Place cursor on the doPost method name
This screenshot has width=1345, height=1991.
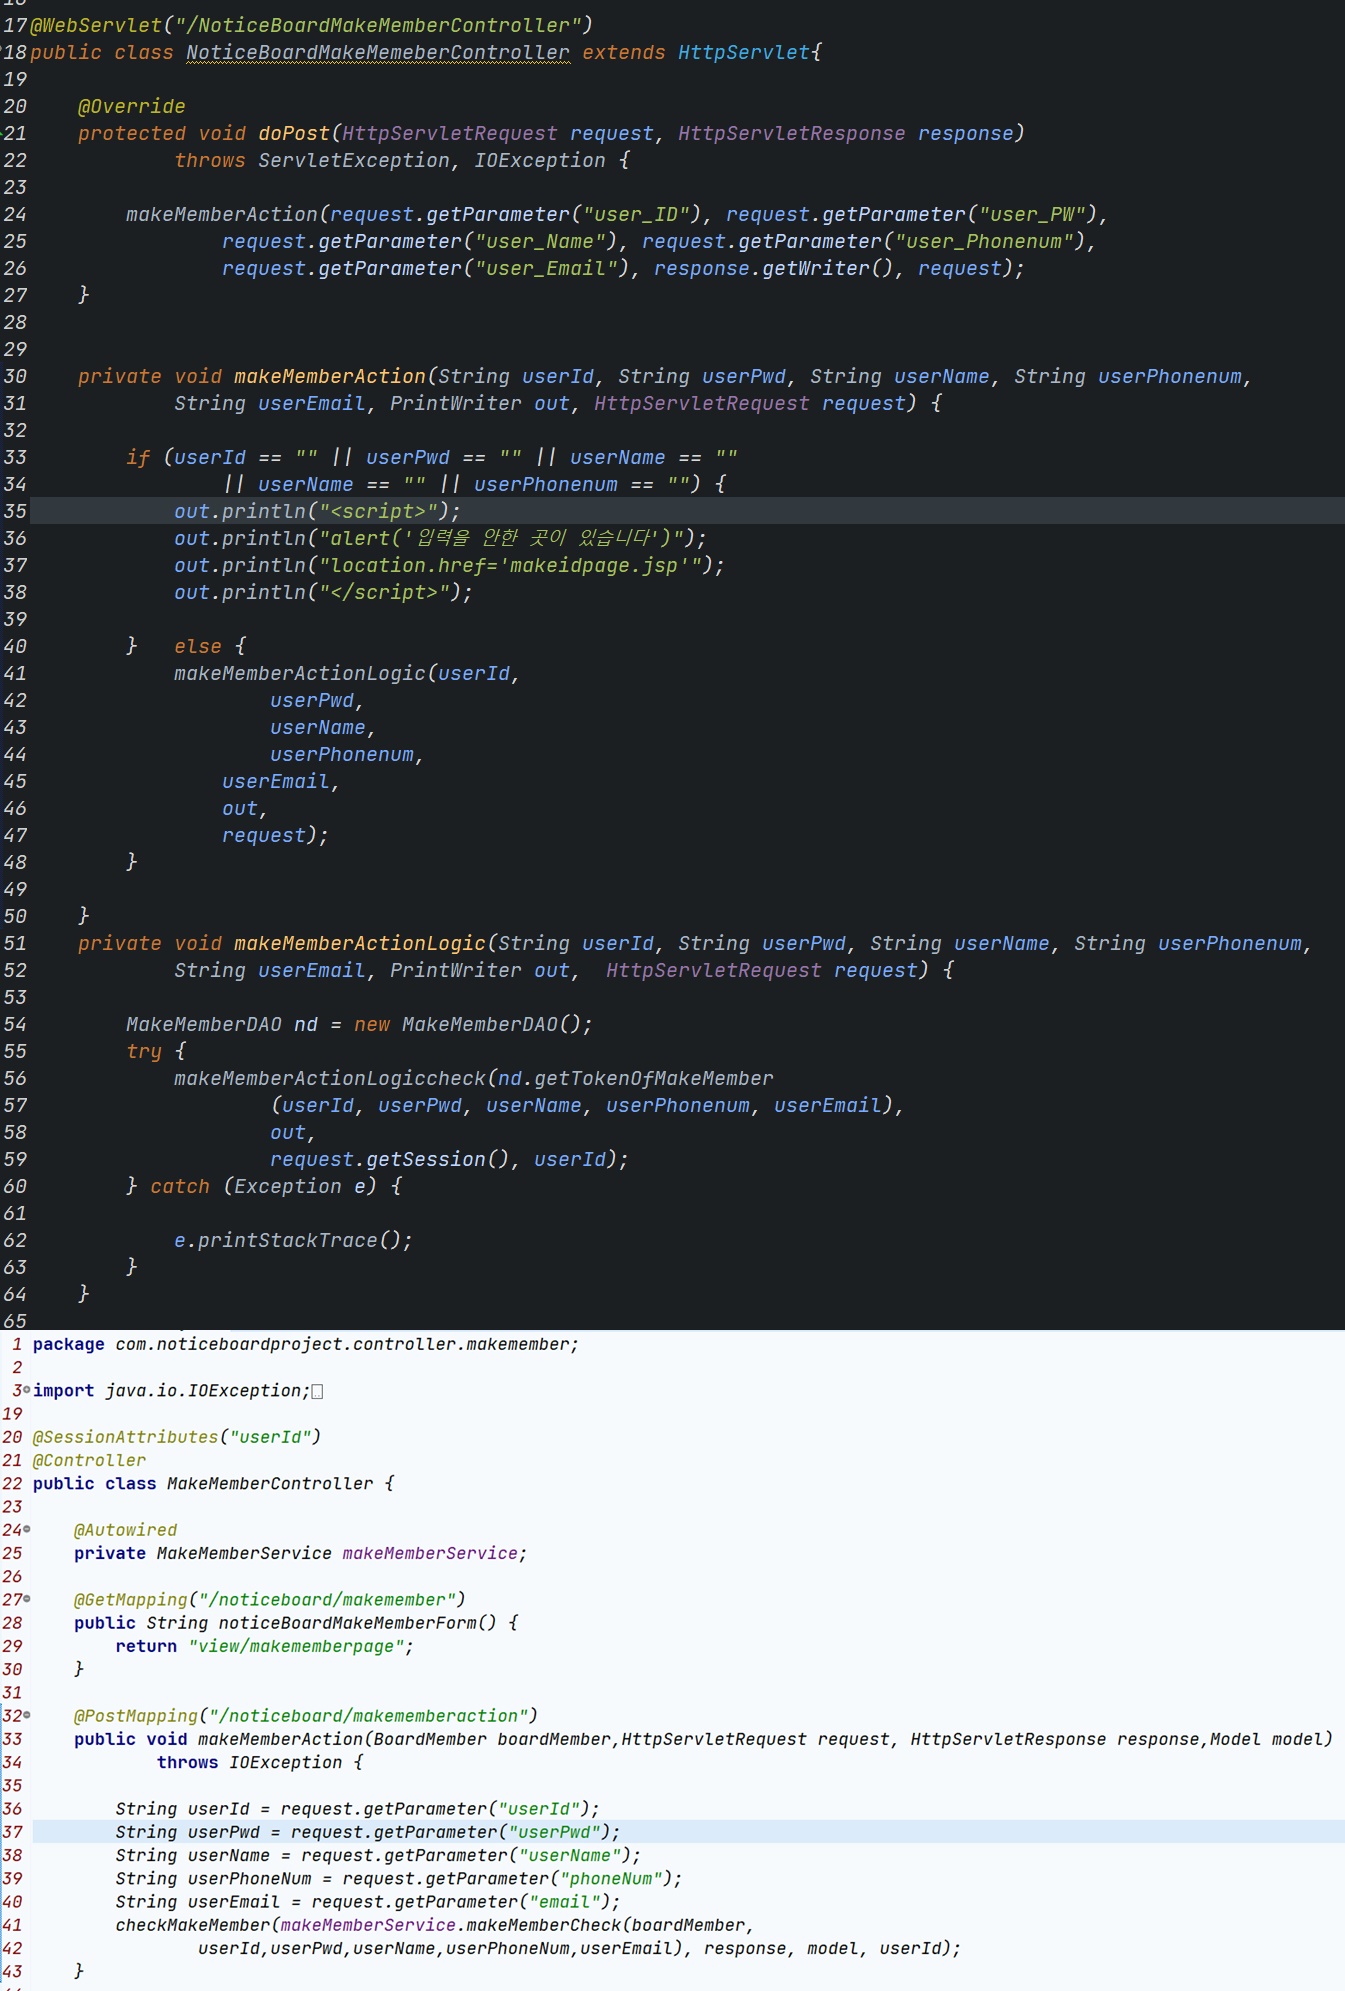pyautogui.click(x=294, y=133)
